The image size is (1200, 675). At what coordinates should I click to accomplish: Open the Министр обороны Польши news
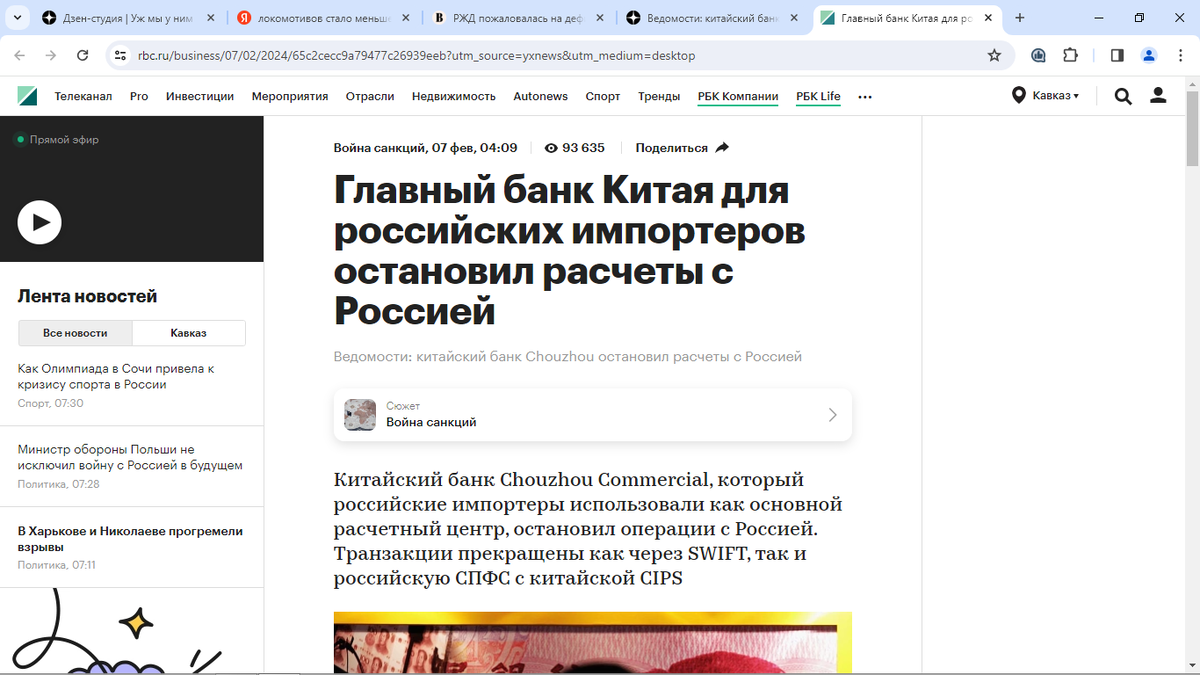click(x=130, y=457)
